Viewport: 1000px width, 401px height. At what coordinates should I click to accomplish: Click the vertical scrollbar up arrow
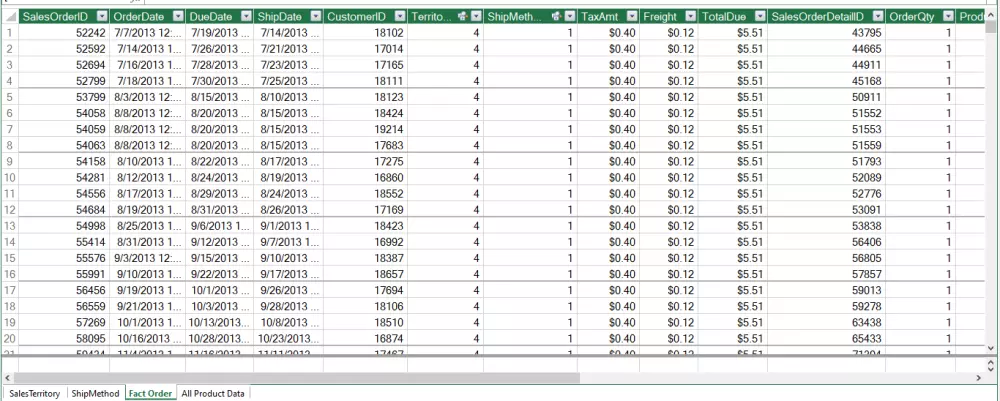pos(990,15)
